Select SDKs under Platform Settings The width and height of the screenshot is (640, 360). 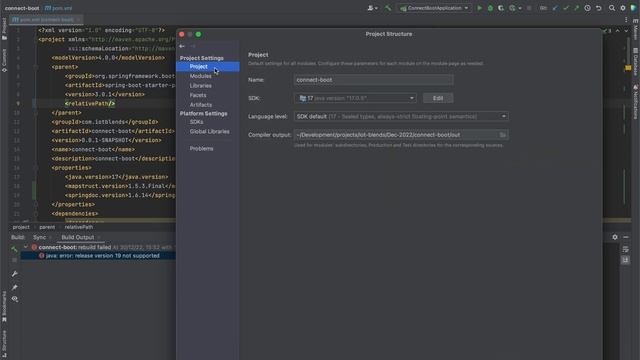196,122
